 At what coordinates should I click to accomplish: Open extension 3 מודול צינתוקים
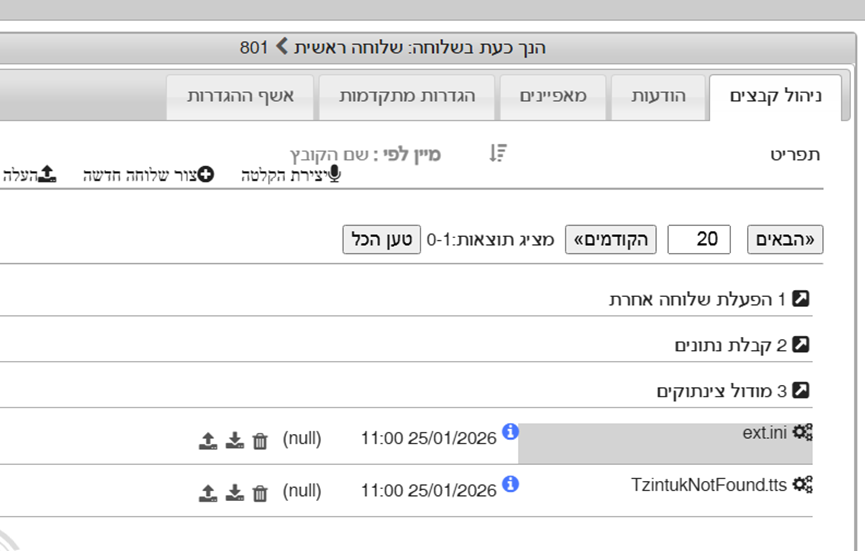click(732, 391)
